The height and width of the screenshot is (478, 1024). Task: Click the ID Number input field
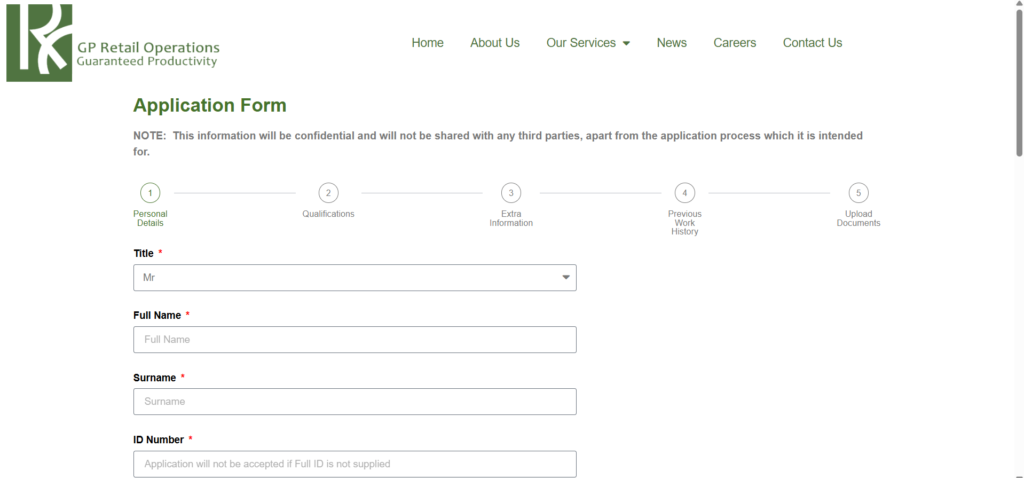pos(354,464)
